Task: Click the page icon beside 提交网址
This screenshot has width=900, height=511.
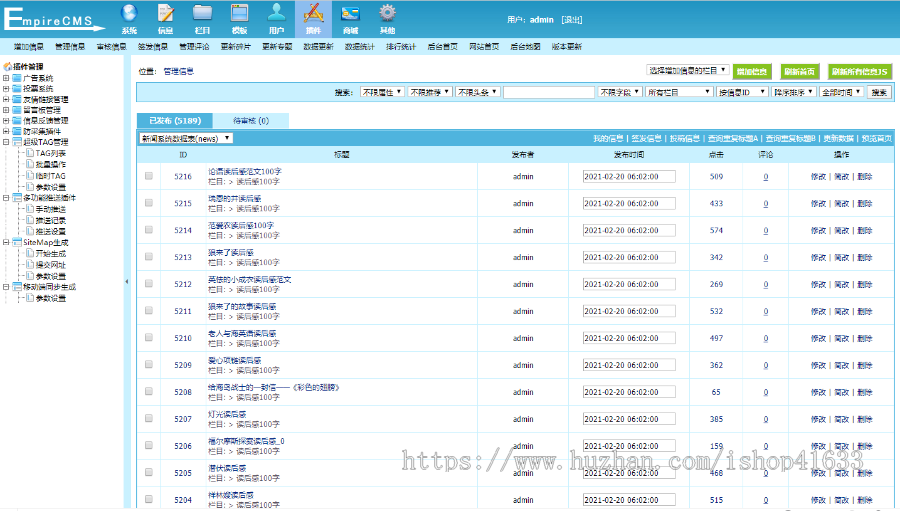Action: pos(30,265)
